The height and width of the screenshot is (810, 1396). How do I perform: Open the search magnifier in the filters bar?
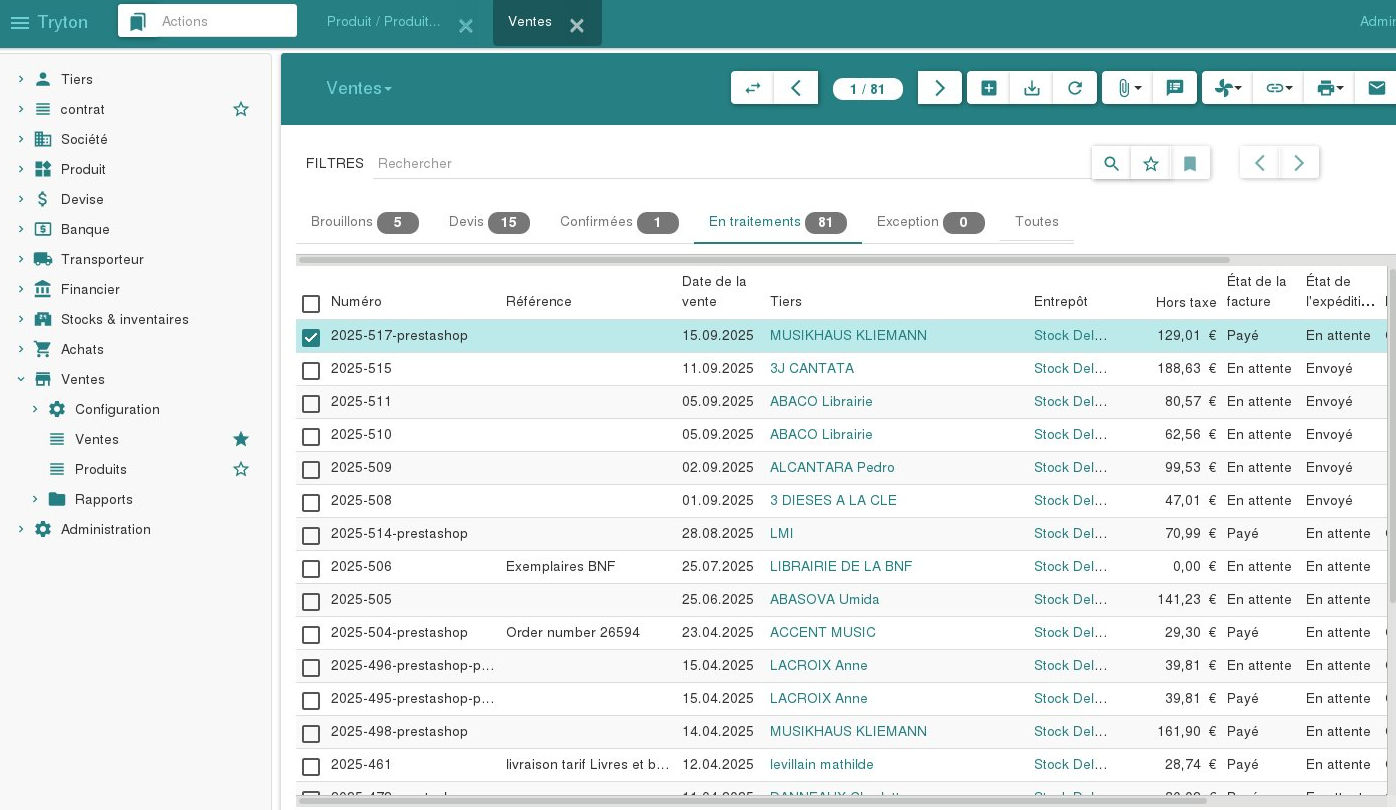[x=1110, y=162]
